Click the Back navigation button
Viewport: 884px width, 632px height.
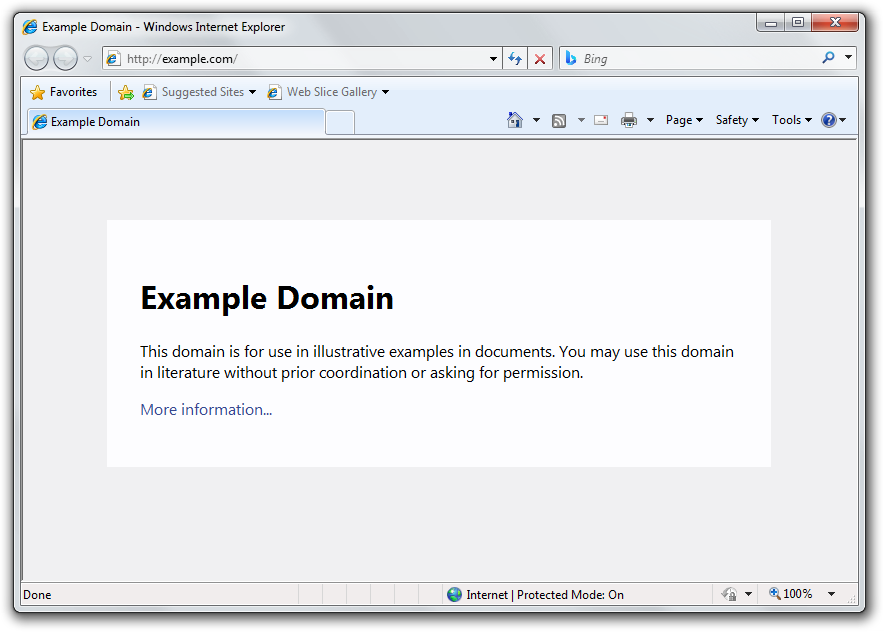[x=37, y=59]
